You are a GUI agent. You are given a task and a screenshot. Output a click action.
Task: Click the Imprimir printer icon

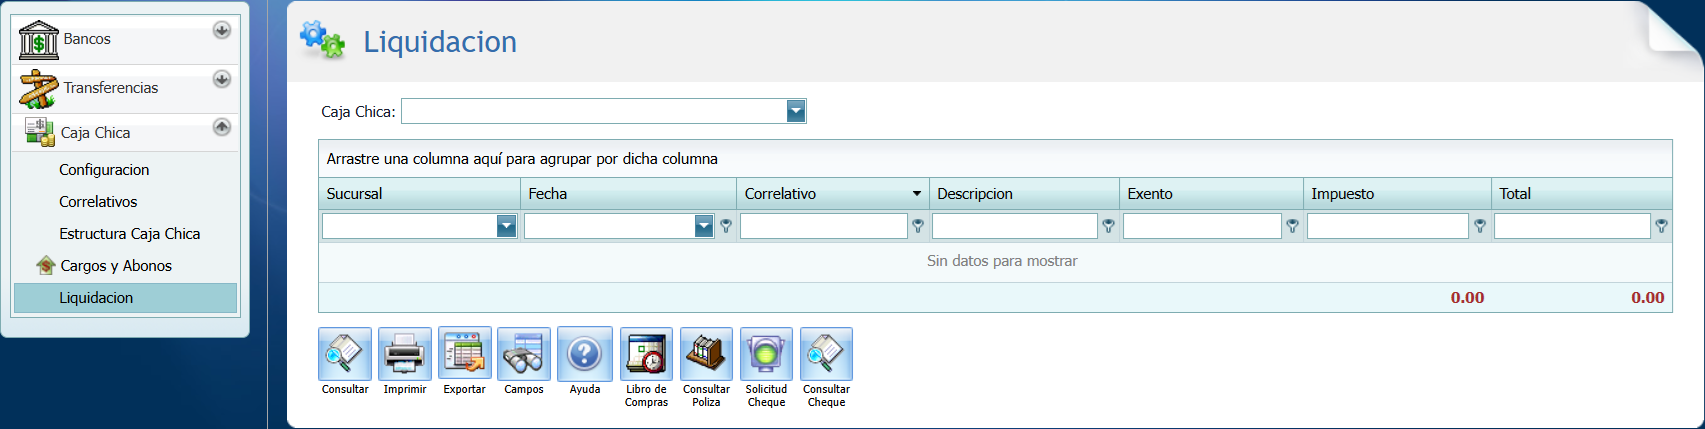point(405,354)
